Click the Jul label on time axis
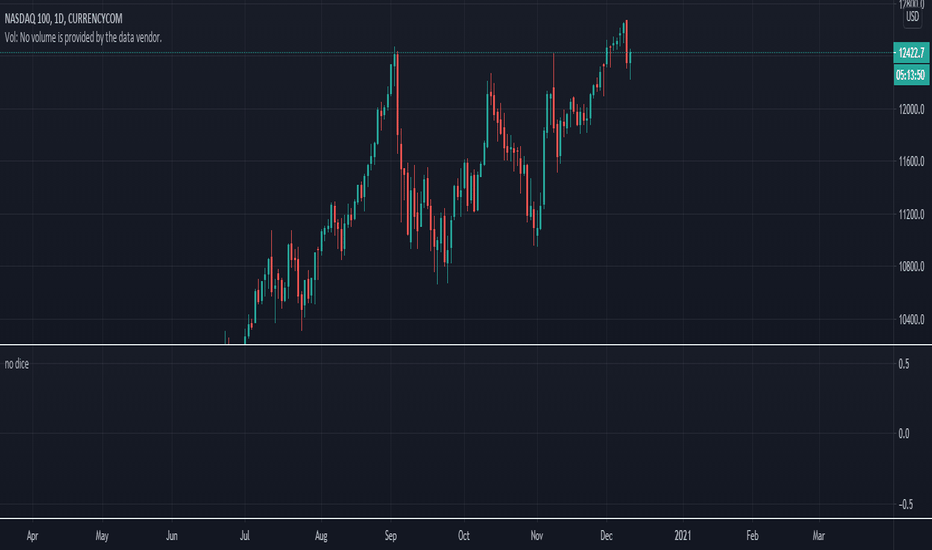 coord(244,536)
